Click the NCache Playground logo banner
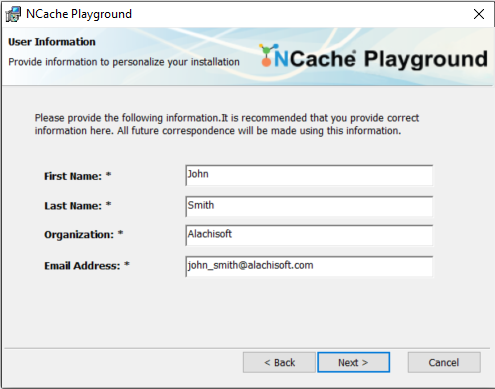The width and height of the screenshot is (495, 389). 373,57
